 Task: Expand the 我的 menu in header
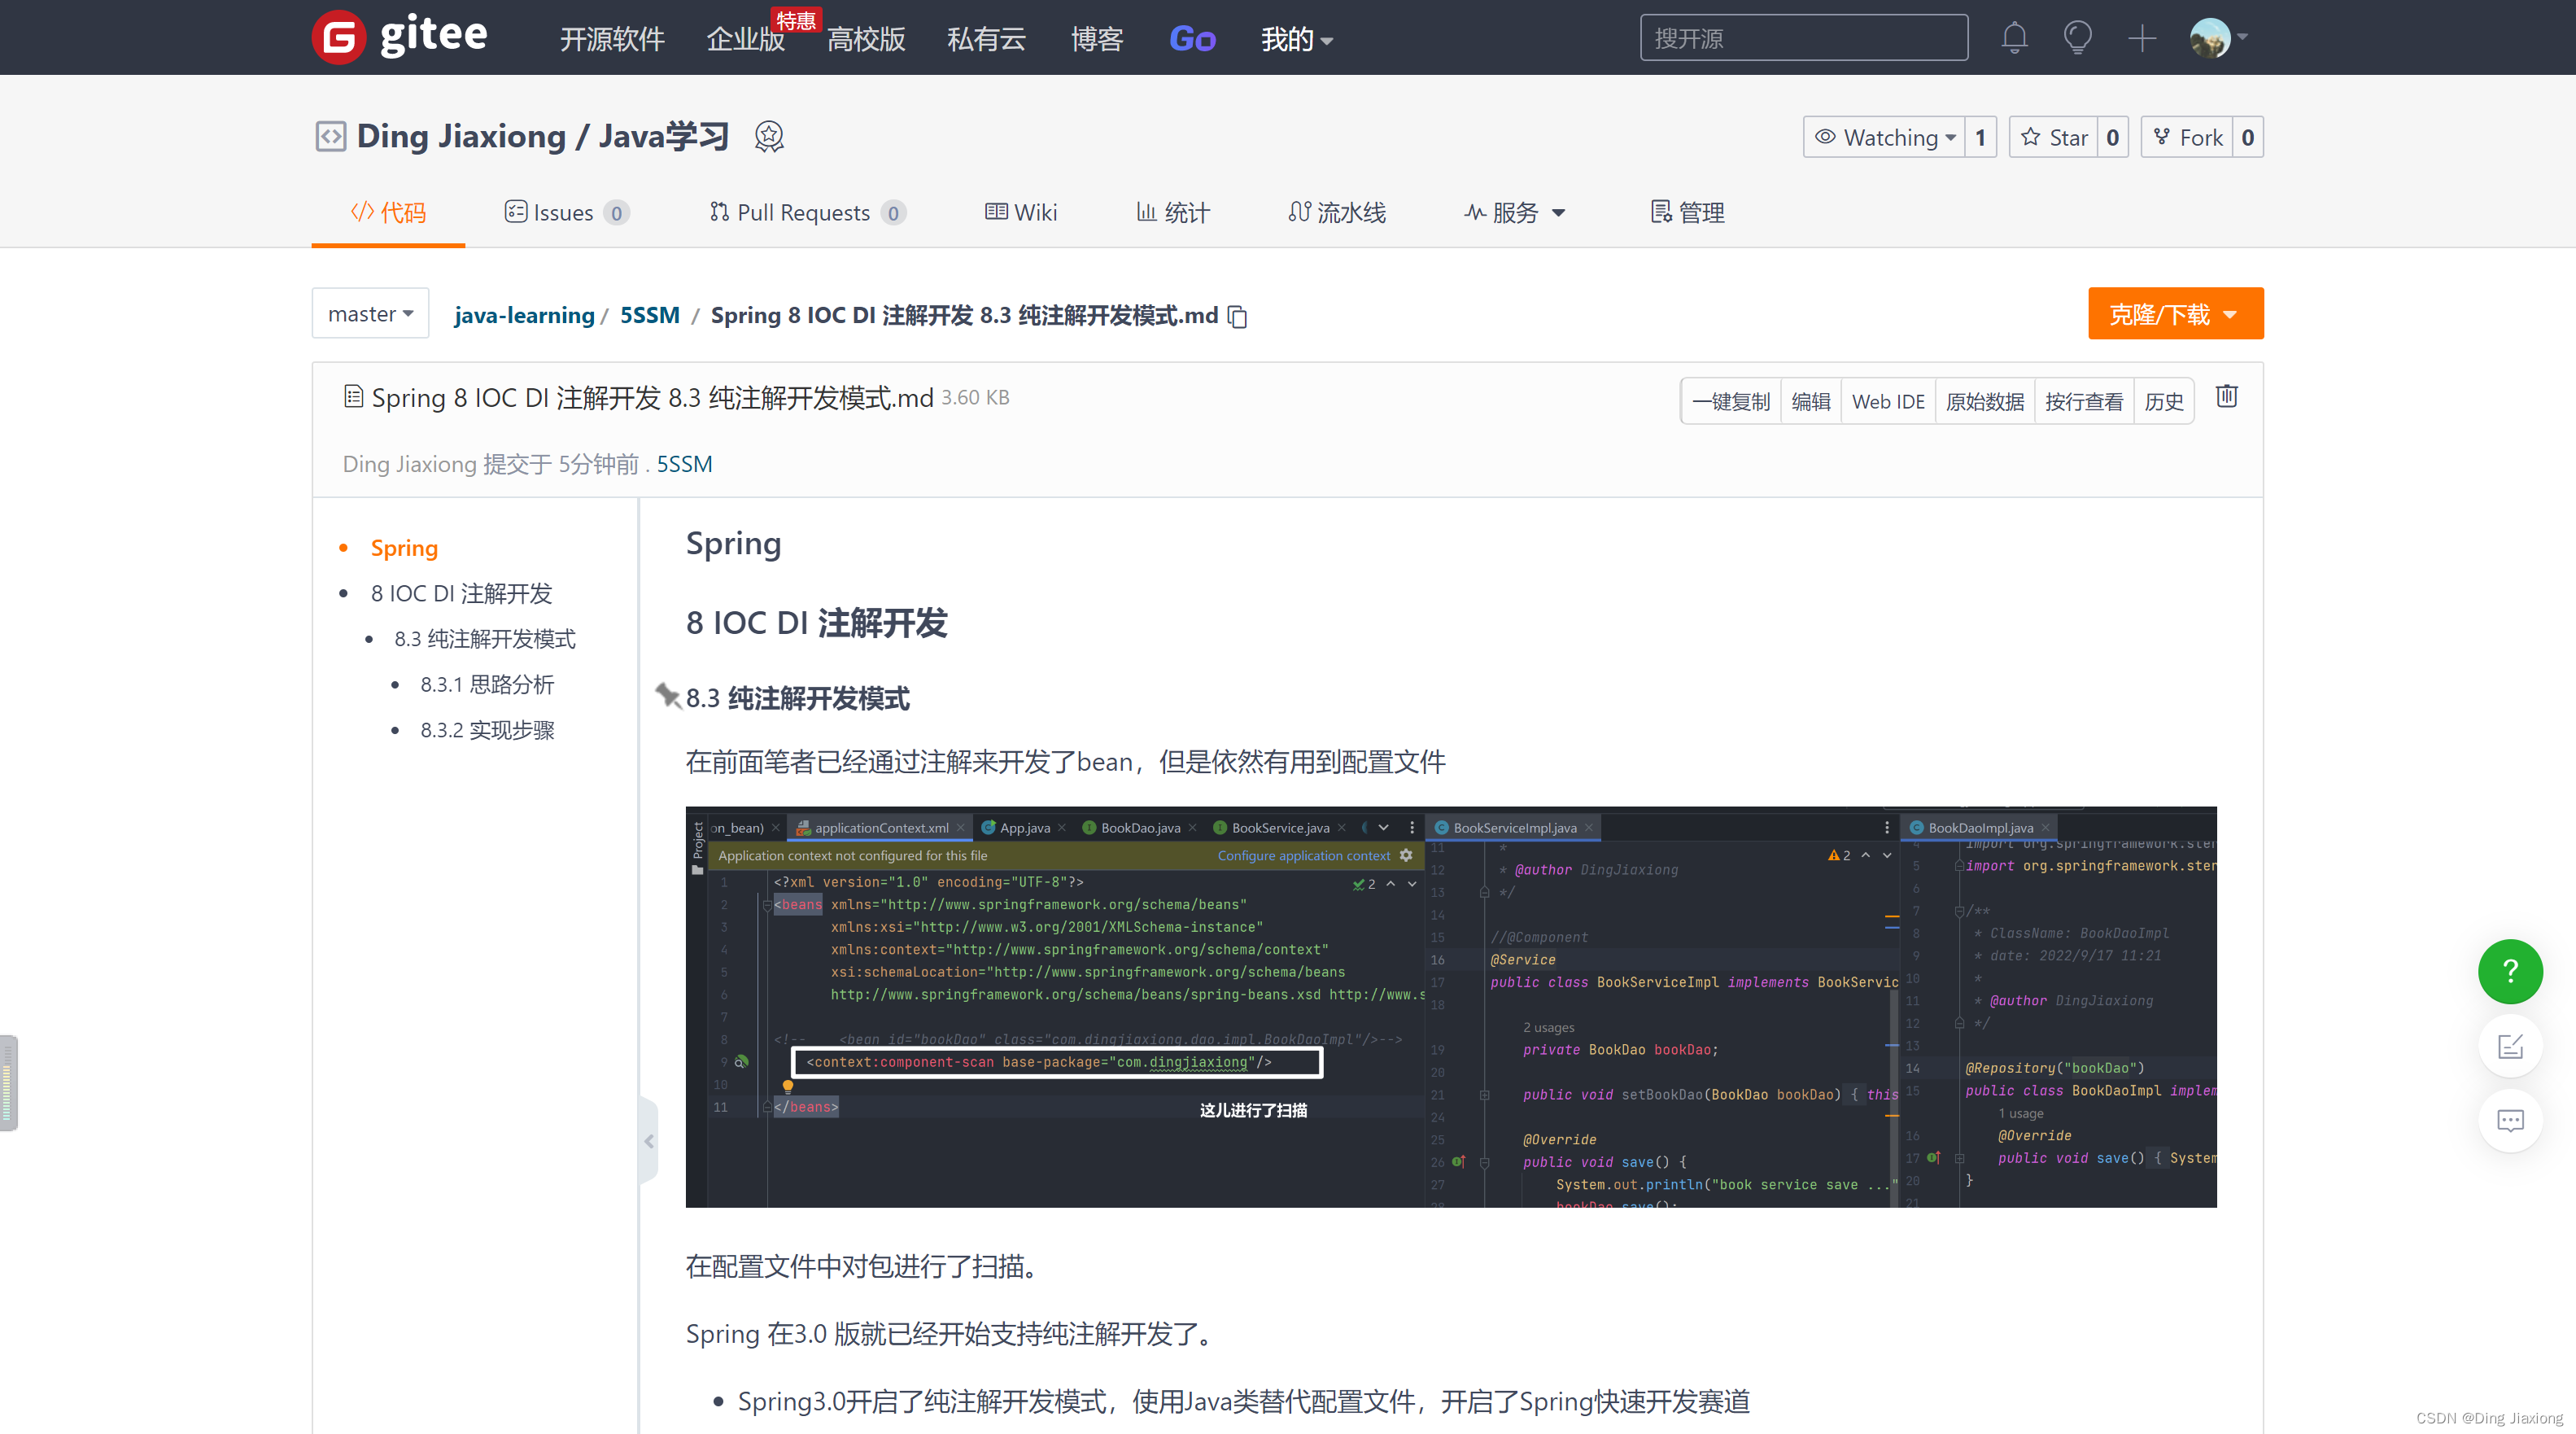[x=1296, y=39]
